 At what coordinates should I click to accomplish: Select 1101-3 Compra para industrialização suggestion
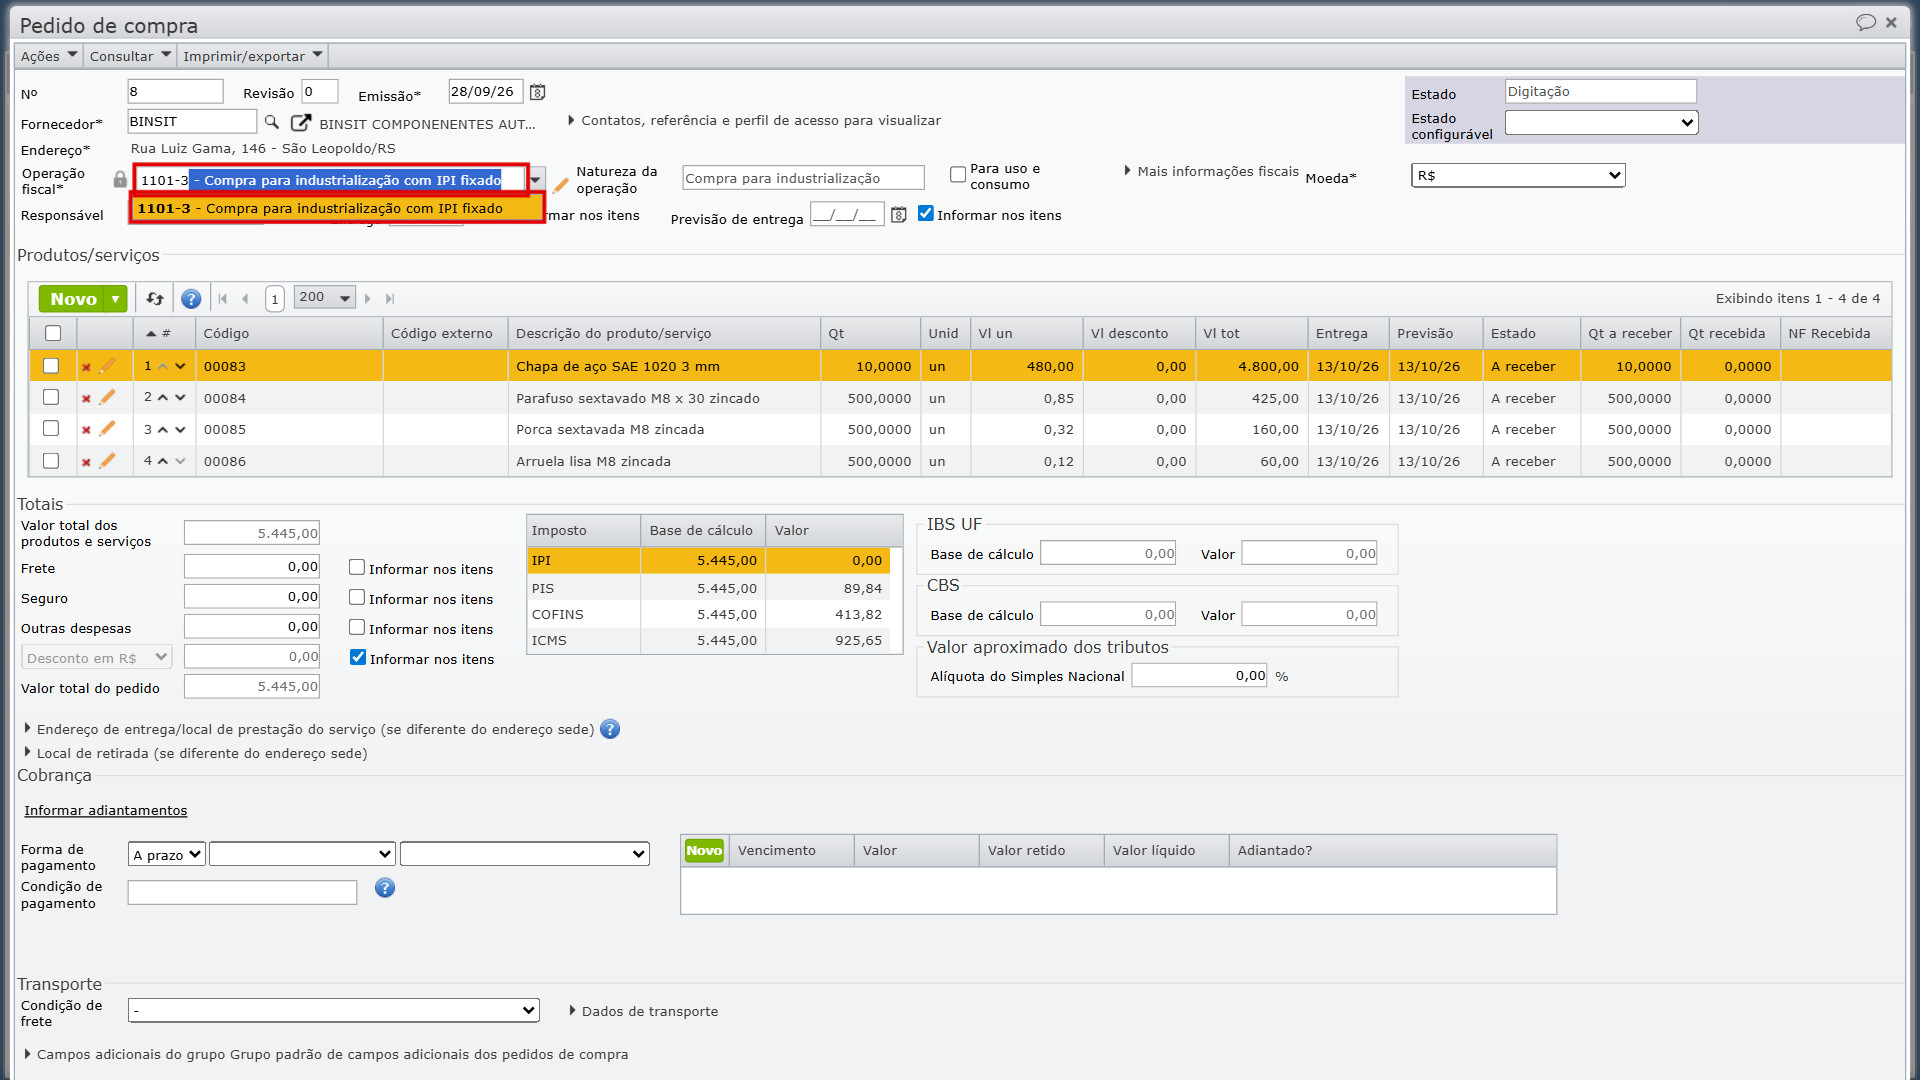click(x=338, y=208)
